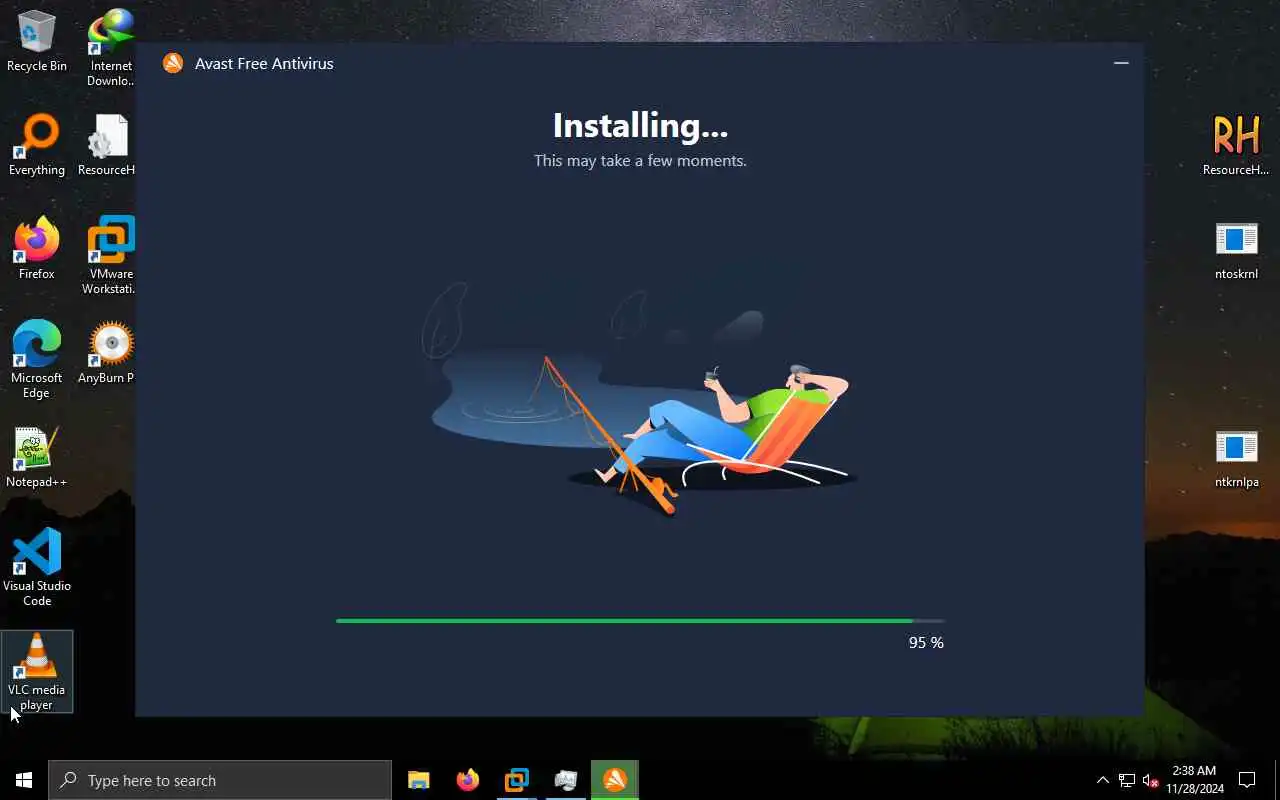Open the Windows Start menu
The image size is (1280, 800).
coord(24,780)
